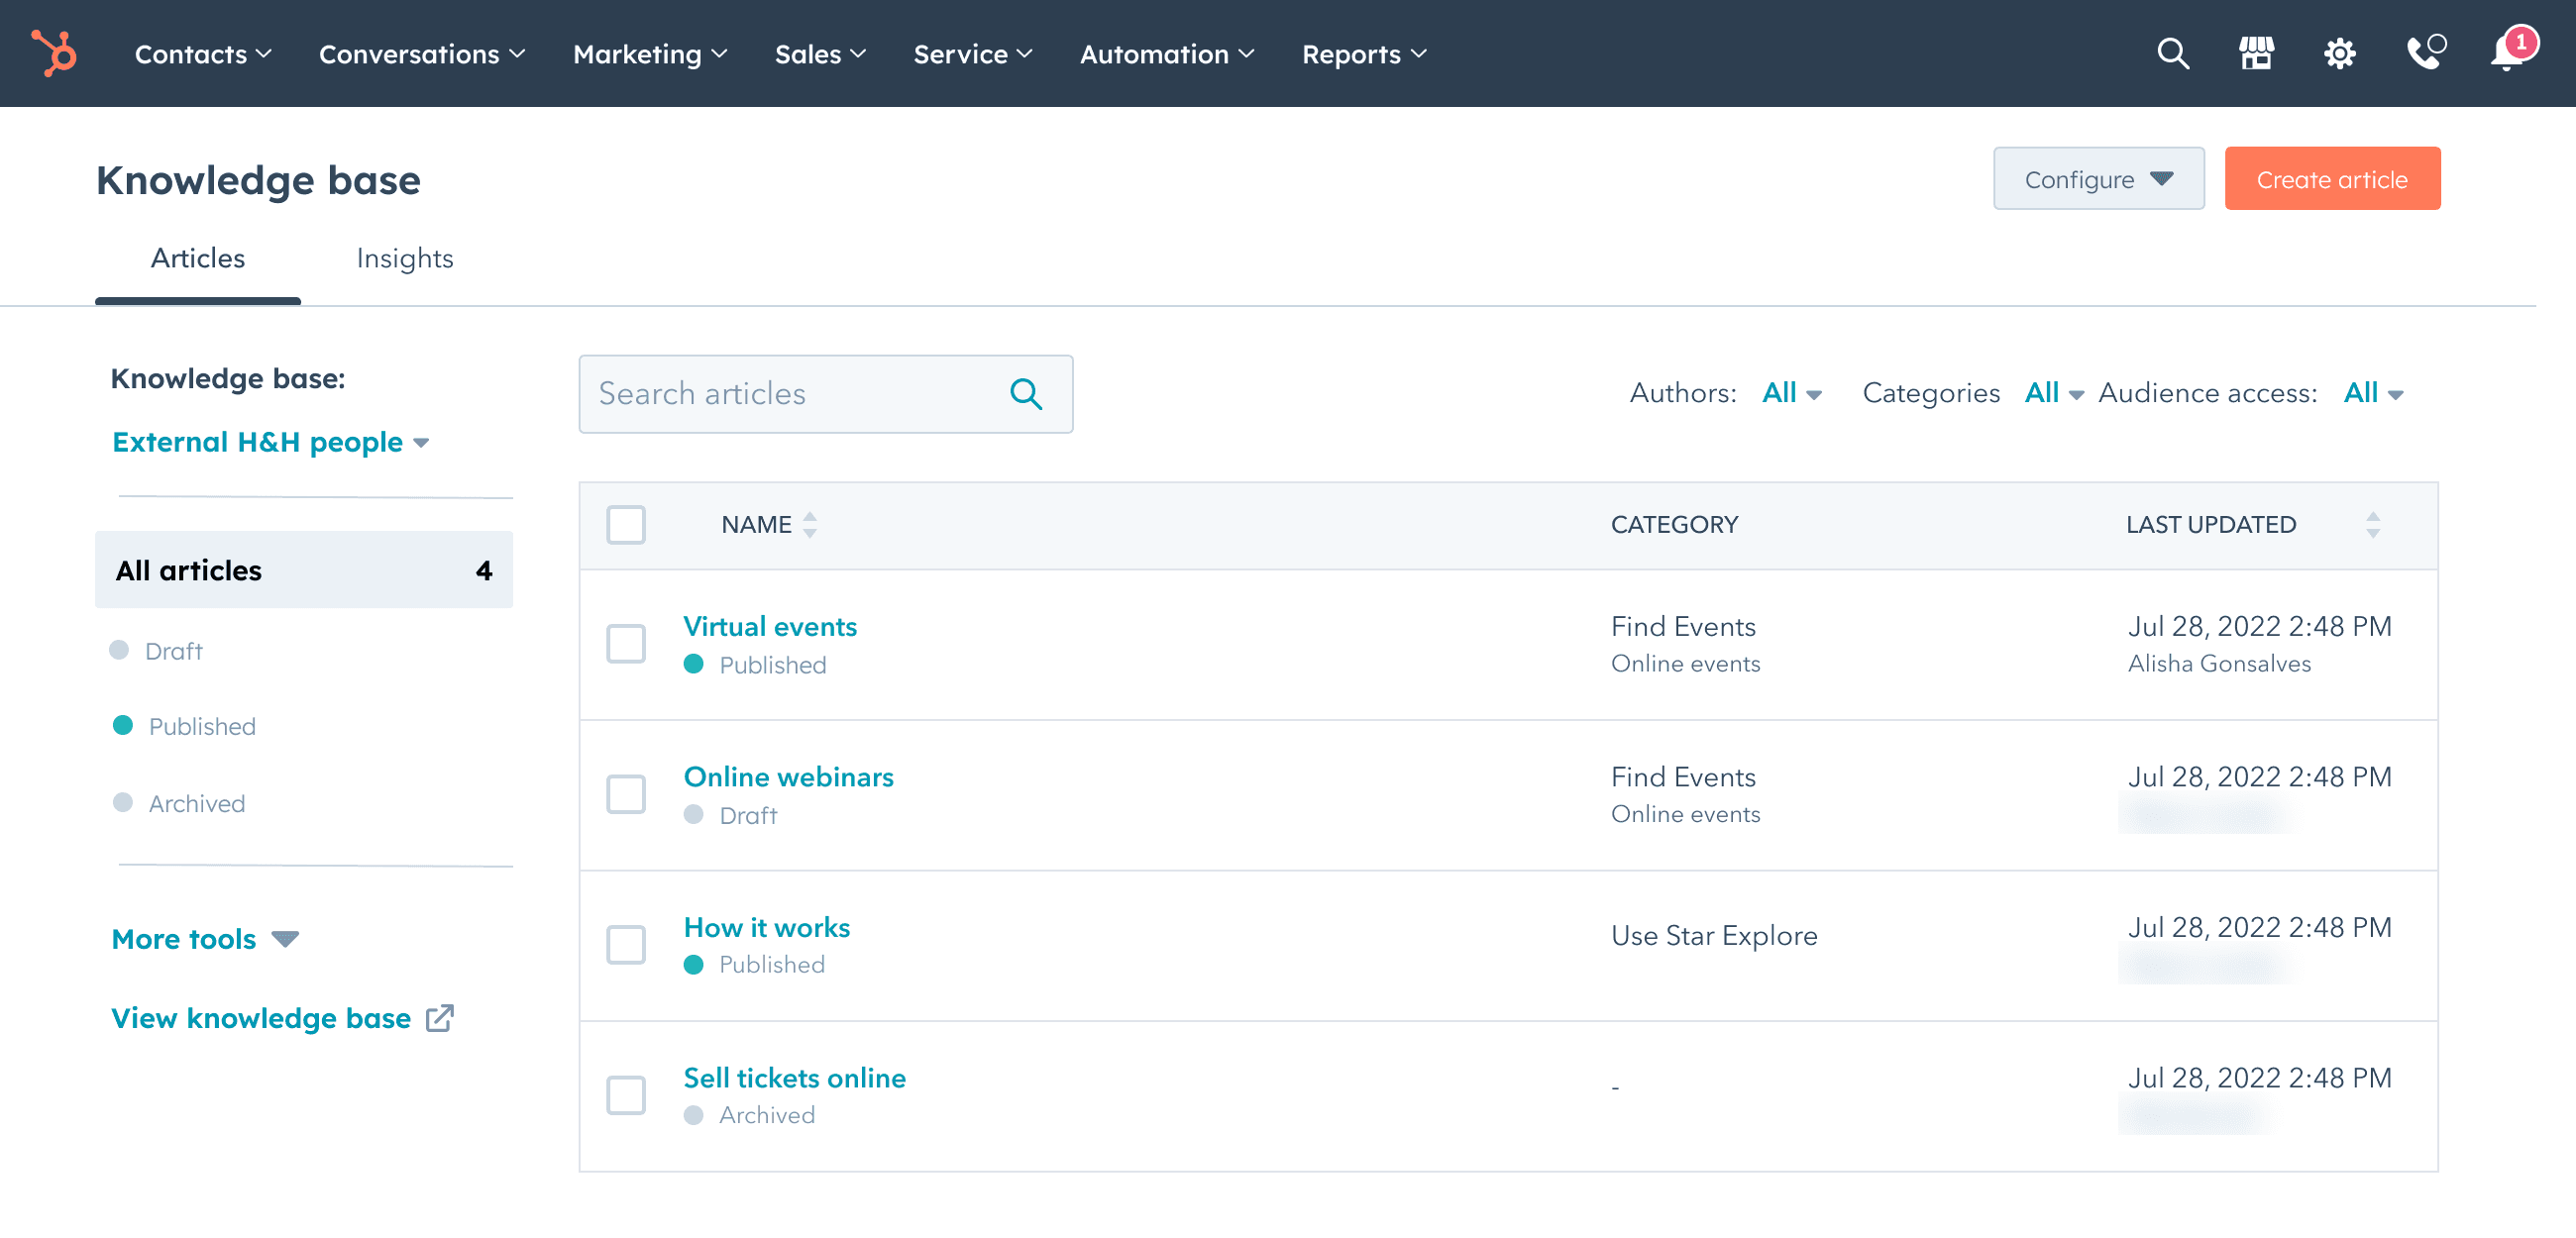The height and width of the screenshot is (1238, 2576).
Task: Check the Online webinars article checkbox
Action: point(626,794)
